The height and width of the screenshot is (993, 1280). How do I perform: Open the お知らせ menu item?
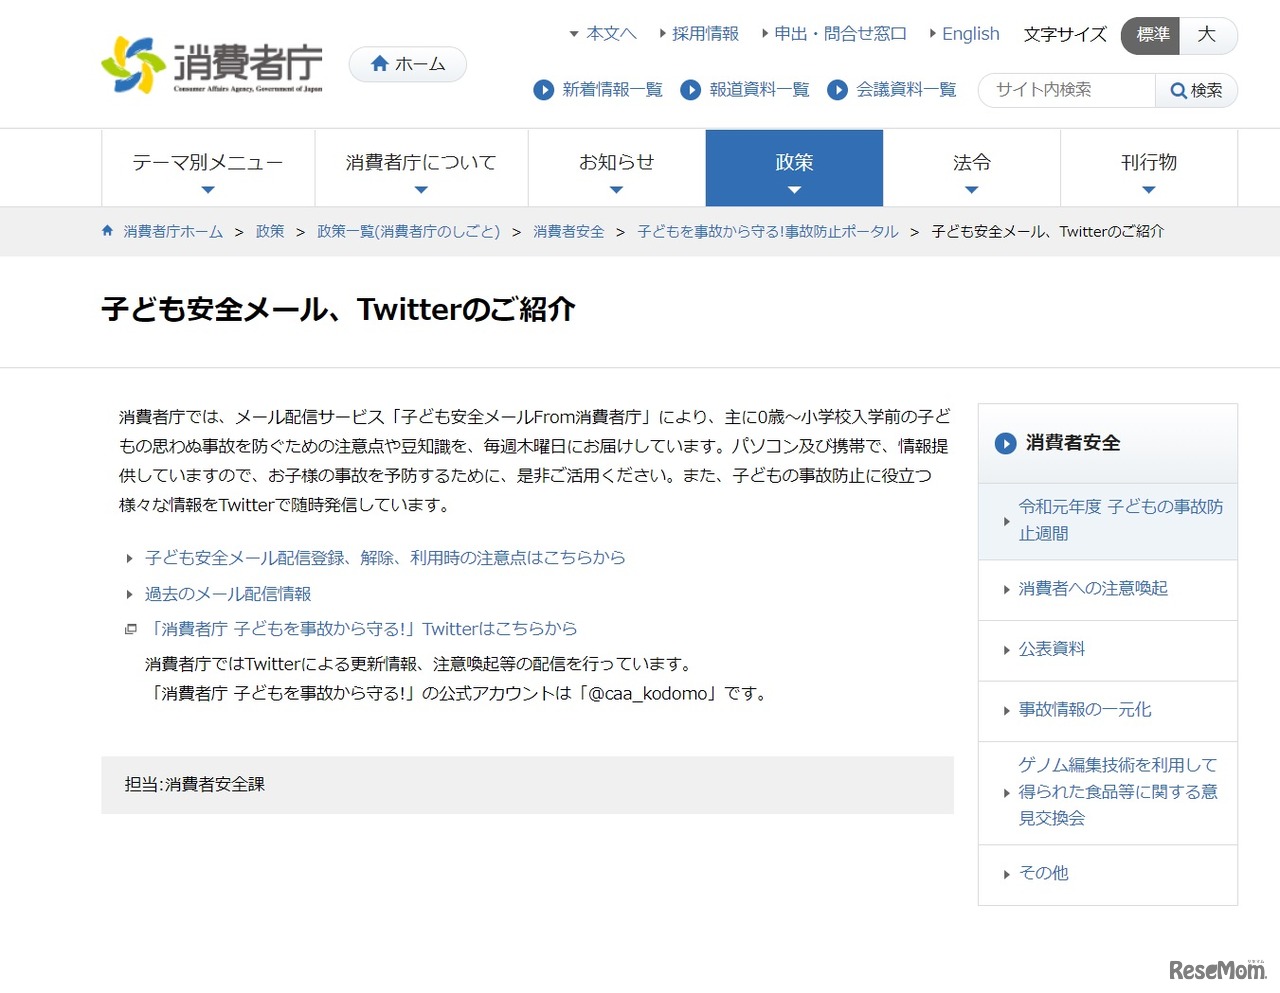coord(616,161)
